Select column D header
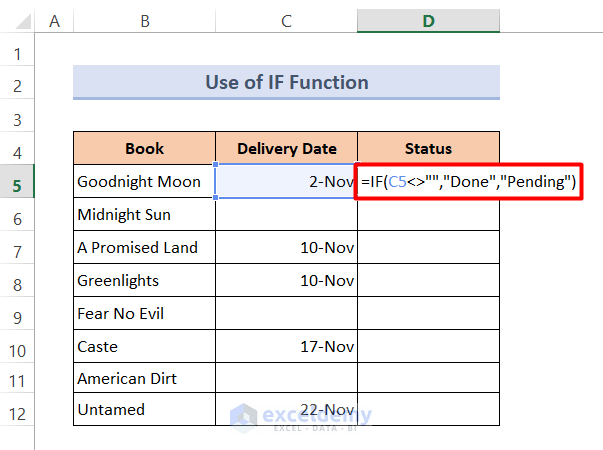 tap(428, 19)
